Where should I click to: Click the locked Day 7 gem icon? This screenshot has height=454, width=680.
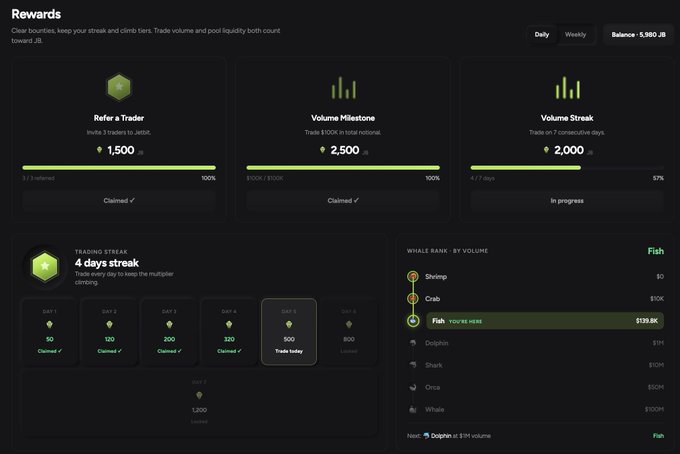click(x=199, y=395)
